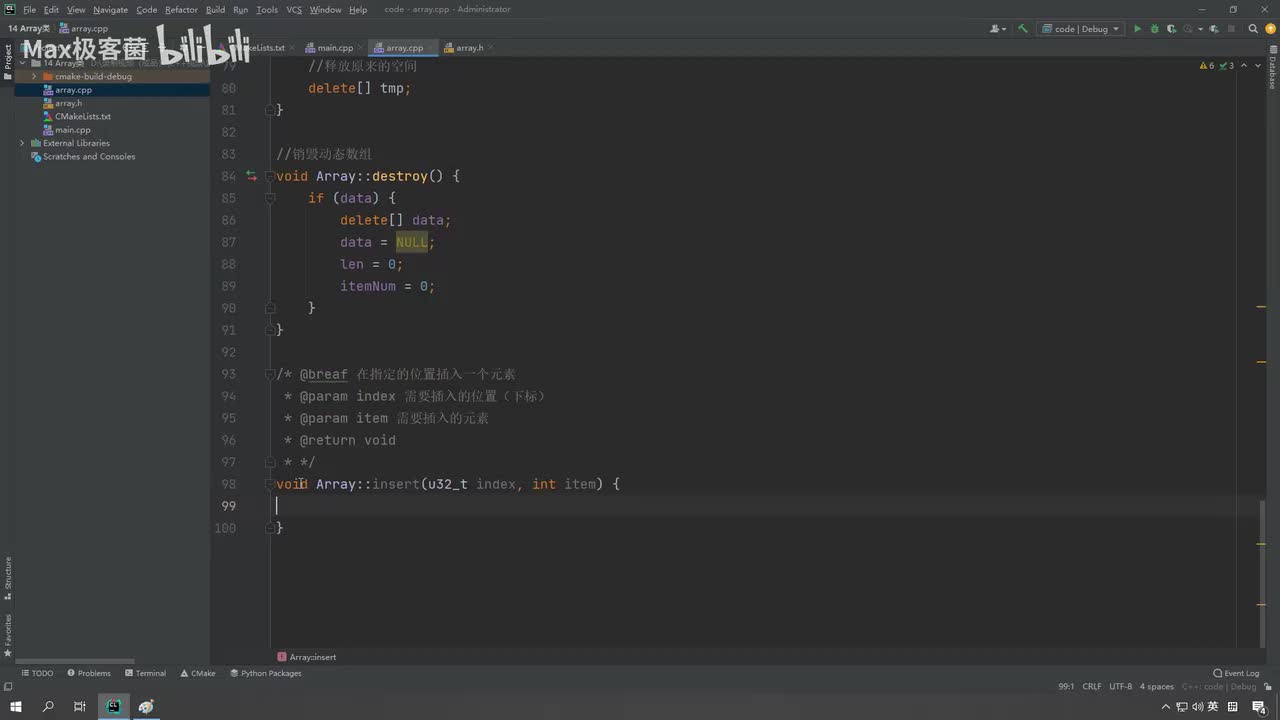Fold the insert function at line 98
Viewport: 1280px width, 720px height.
(x=270, y=484)
